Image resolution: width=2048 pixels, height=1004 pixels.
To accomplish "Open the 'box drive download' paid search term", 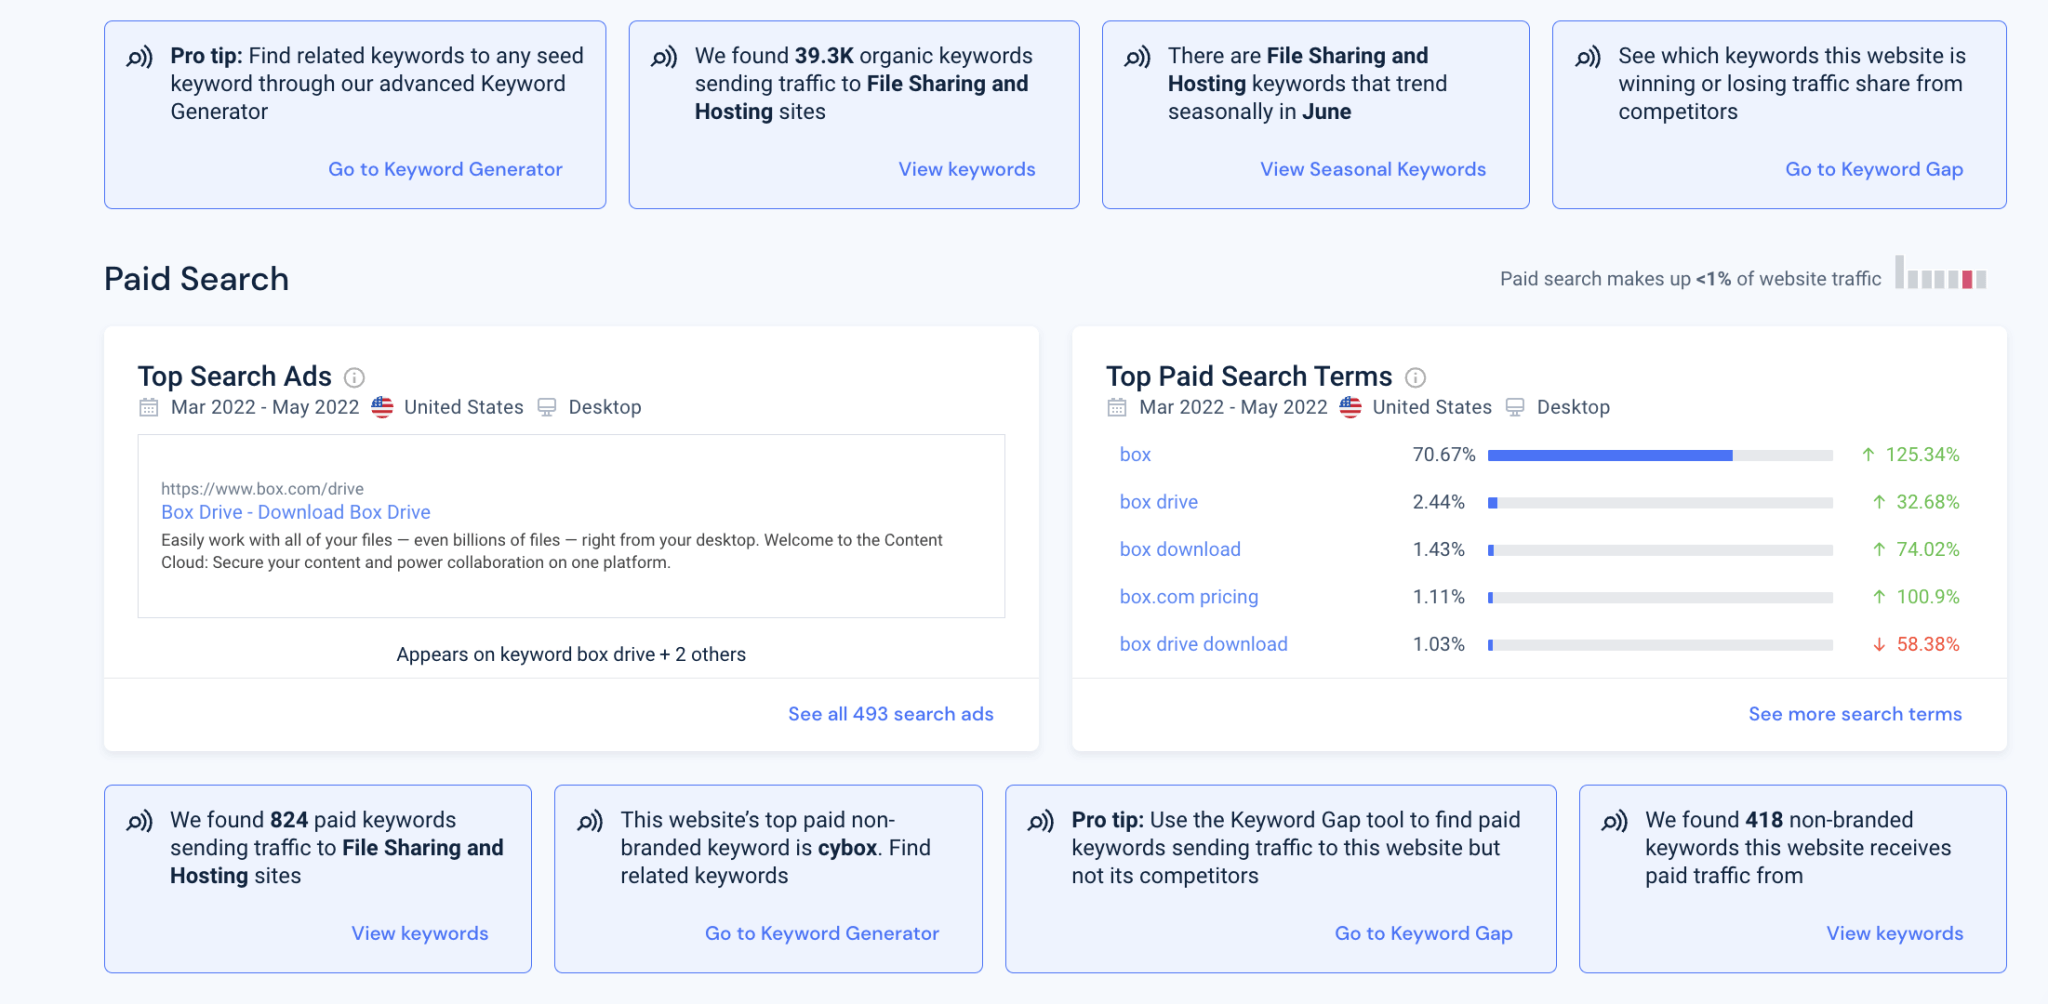I will point(1204,644).
